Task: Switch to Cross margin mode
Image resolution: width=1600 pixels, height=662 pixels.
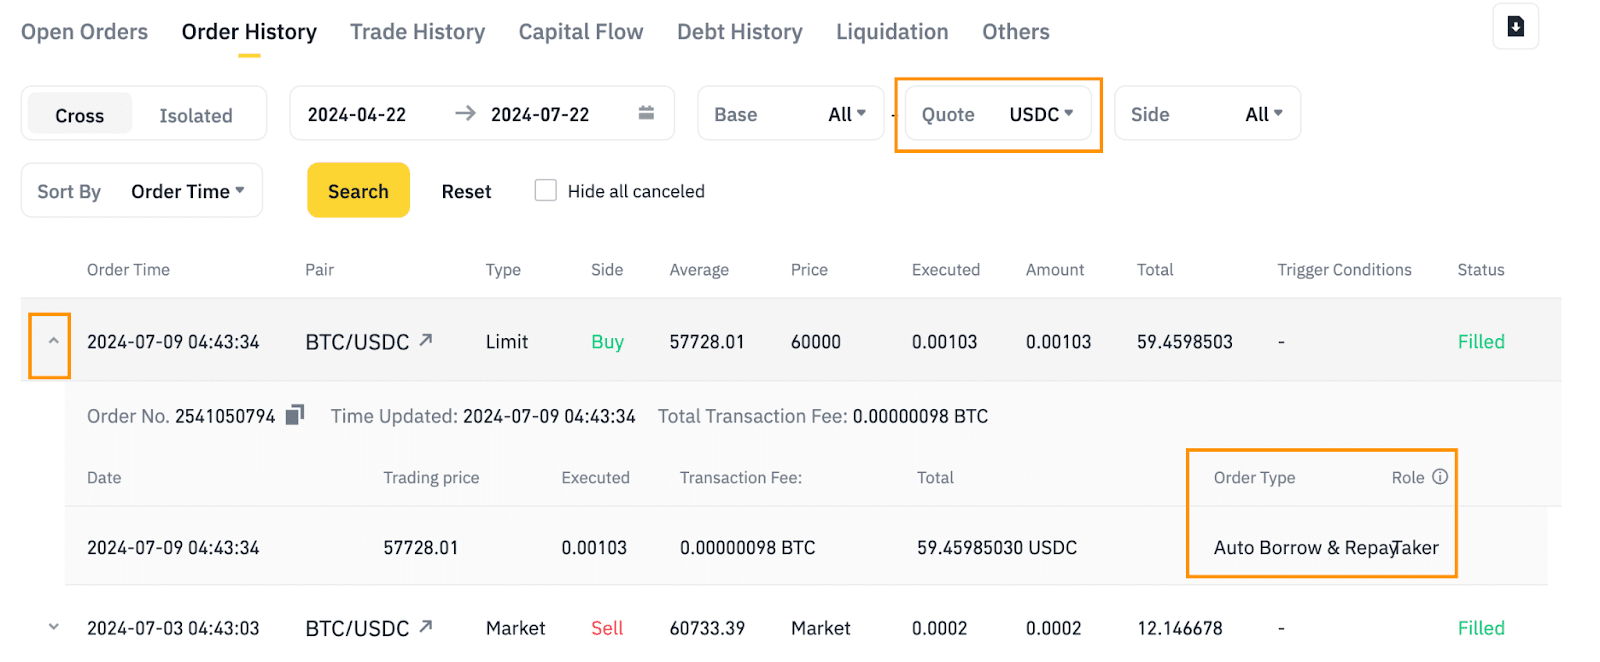Action: tap(80, 115)
